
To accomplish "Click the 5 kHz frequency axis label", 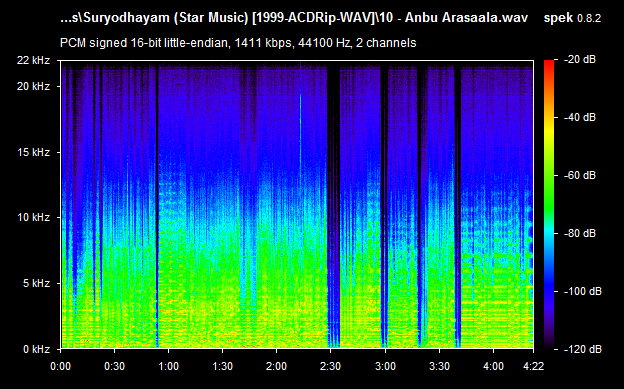I will [x=37, y=283].
